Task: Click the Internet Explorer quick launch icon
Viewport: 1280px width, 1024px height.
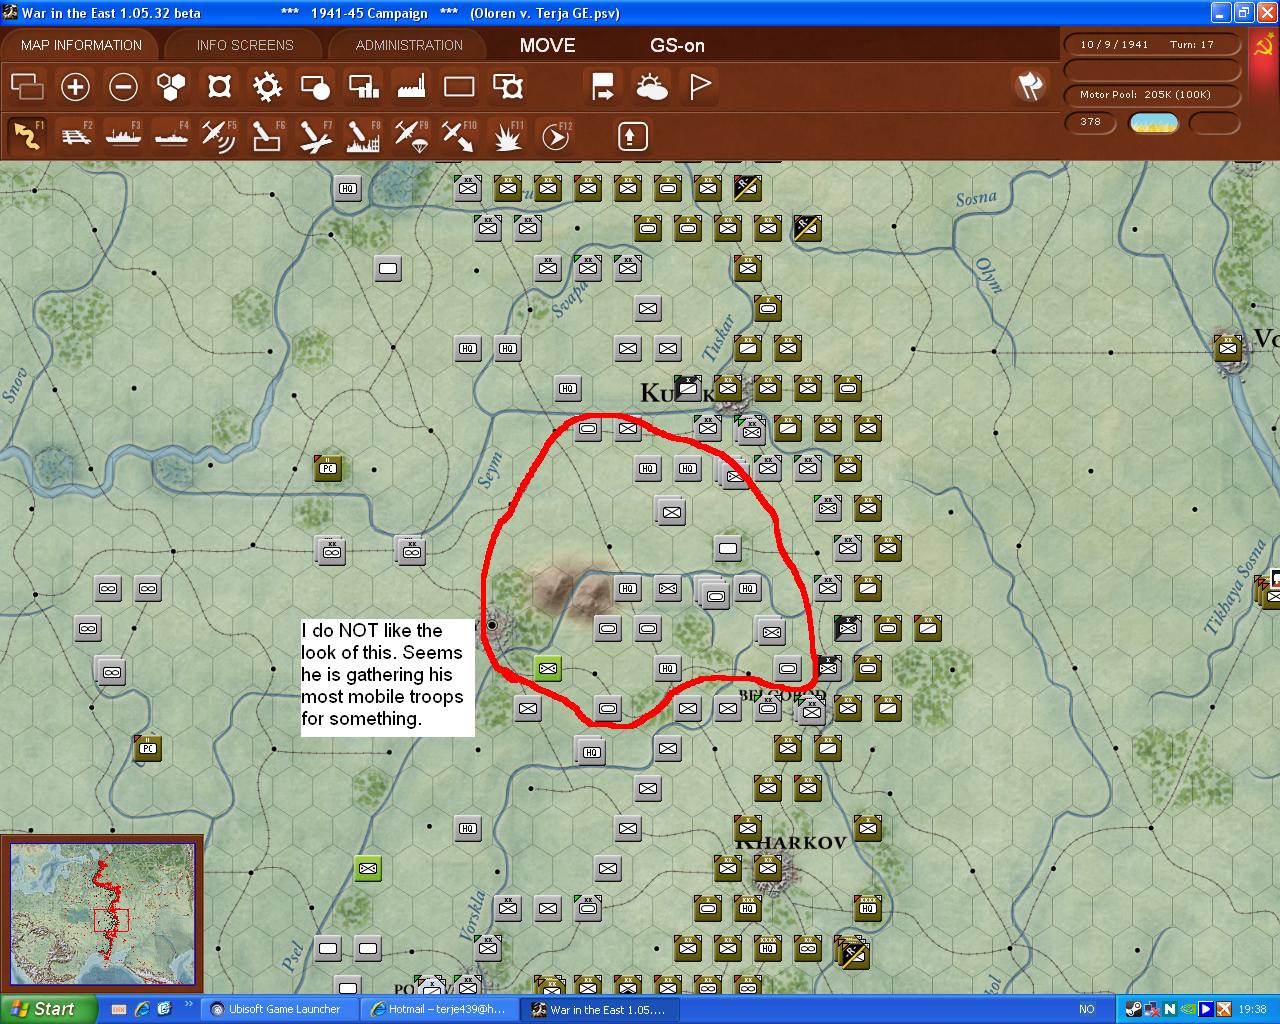Action: click(x=143, y=1009)
